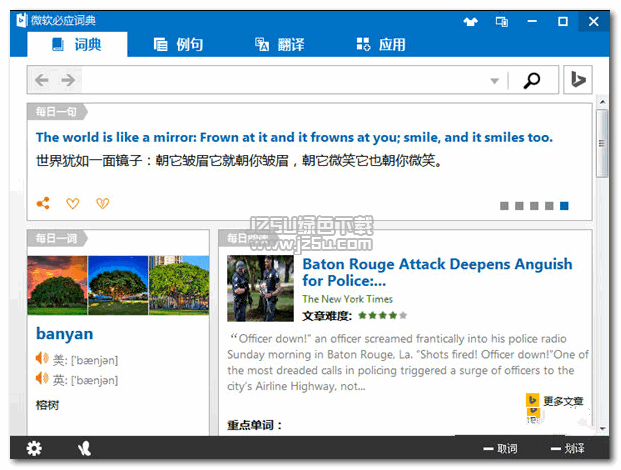Open settings gear in bottom bar

point(34,449)
